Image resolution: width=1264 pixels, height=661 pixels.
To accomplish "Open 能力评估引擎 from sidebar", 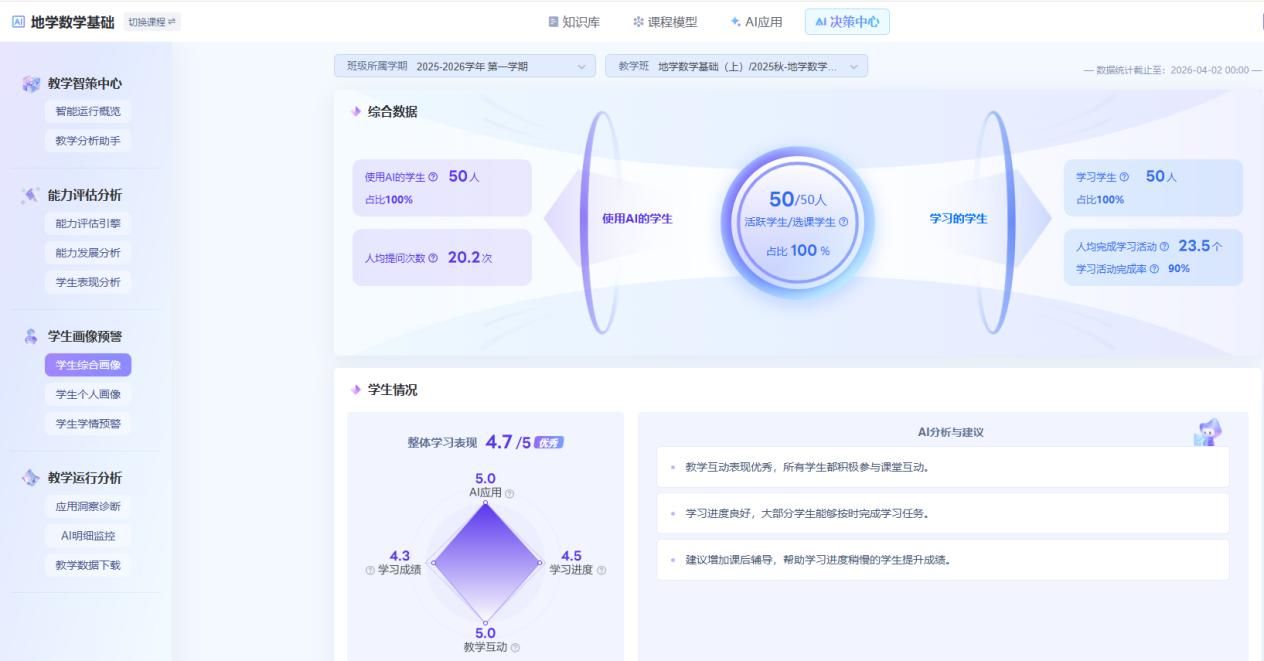I will [88, 224].
